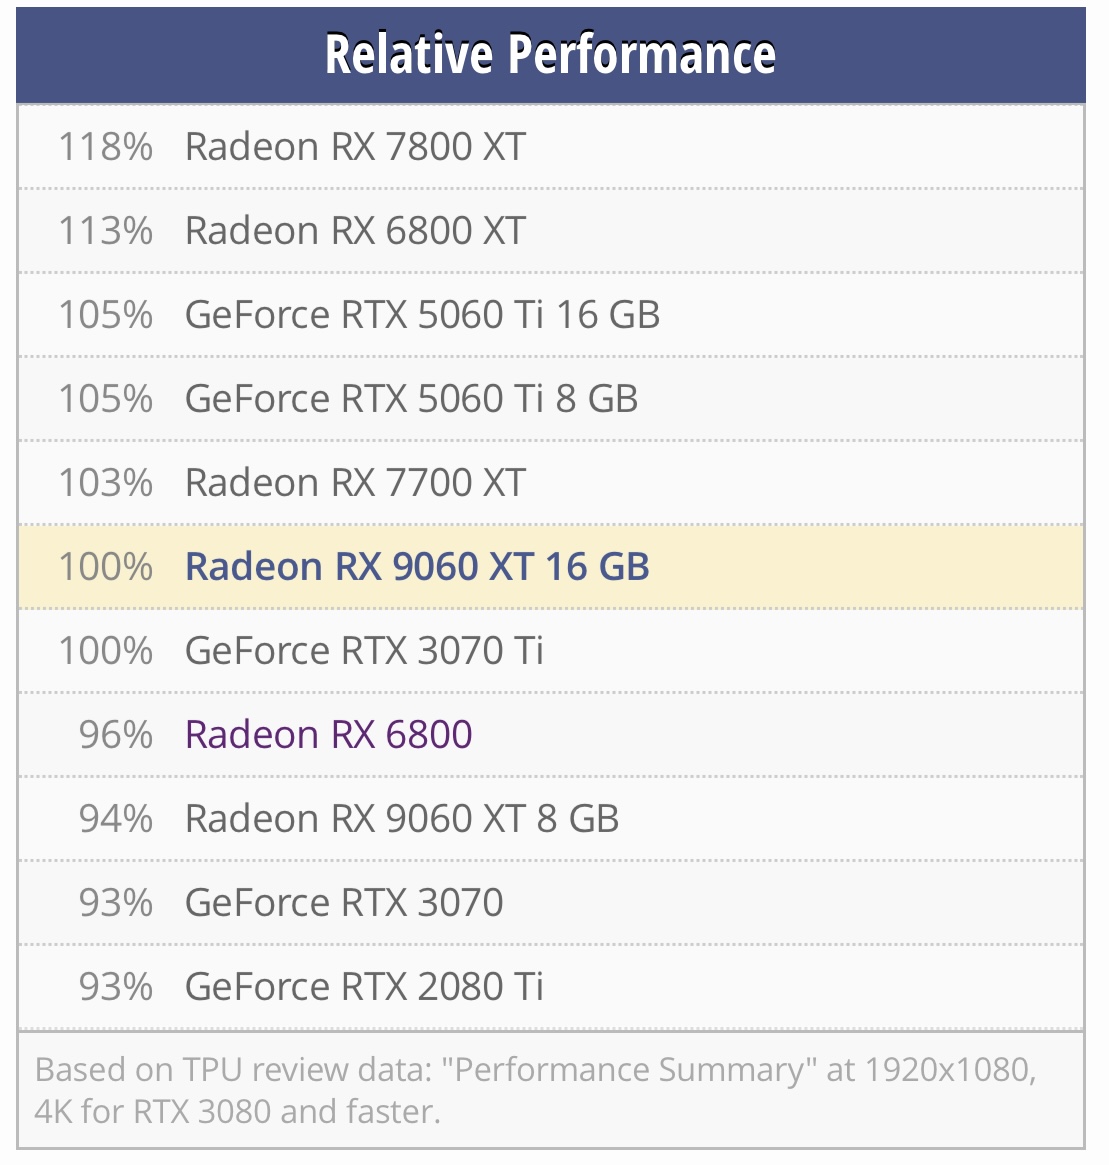Viewport: 1109px width, 1165px height.
Task: Open the GeForce RTX 3070 entry
Action: point(344,903)
